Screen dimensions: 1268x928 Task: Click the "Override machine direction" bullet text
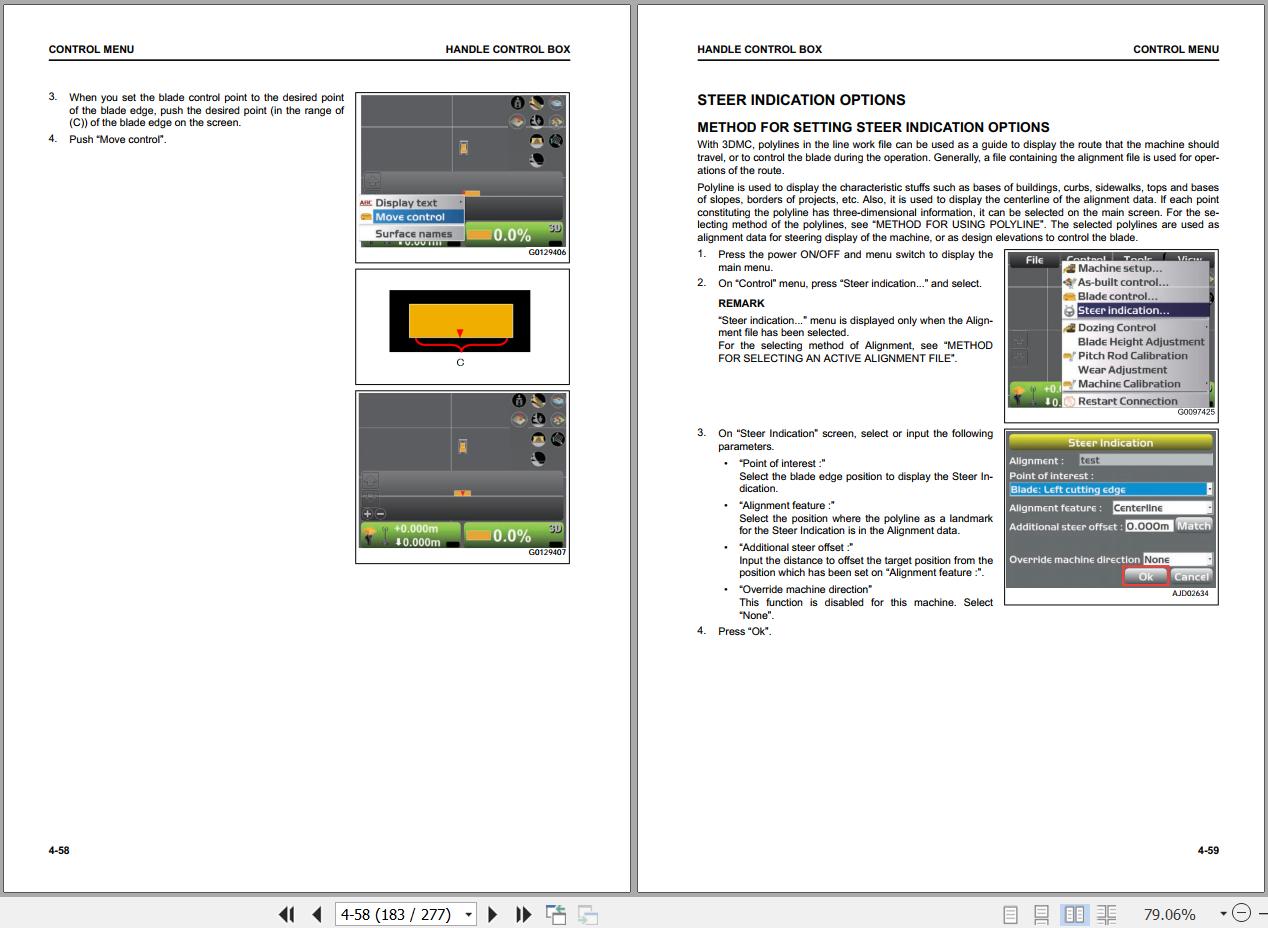click(x=805, y=589)
